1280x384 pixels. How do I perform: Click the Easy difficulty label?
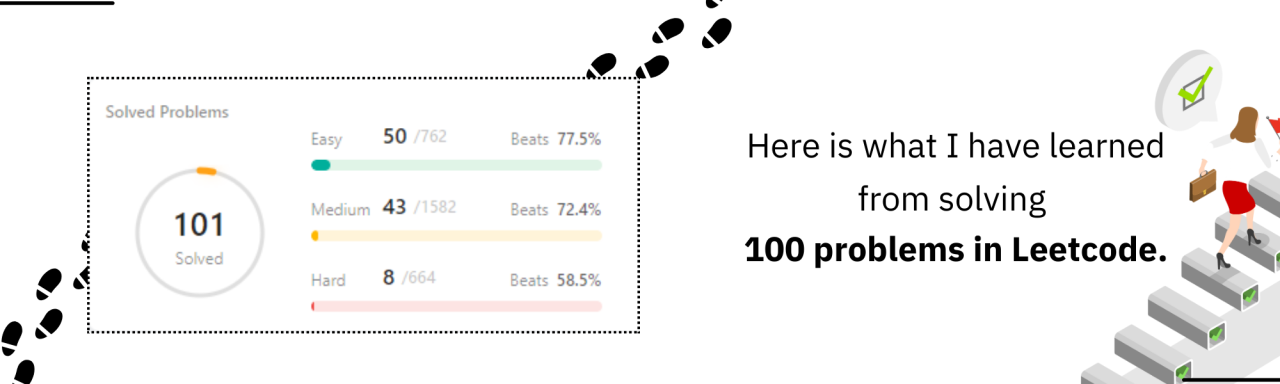pos(326,139)
